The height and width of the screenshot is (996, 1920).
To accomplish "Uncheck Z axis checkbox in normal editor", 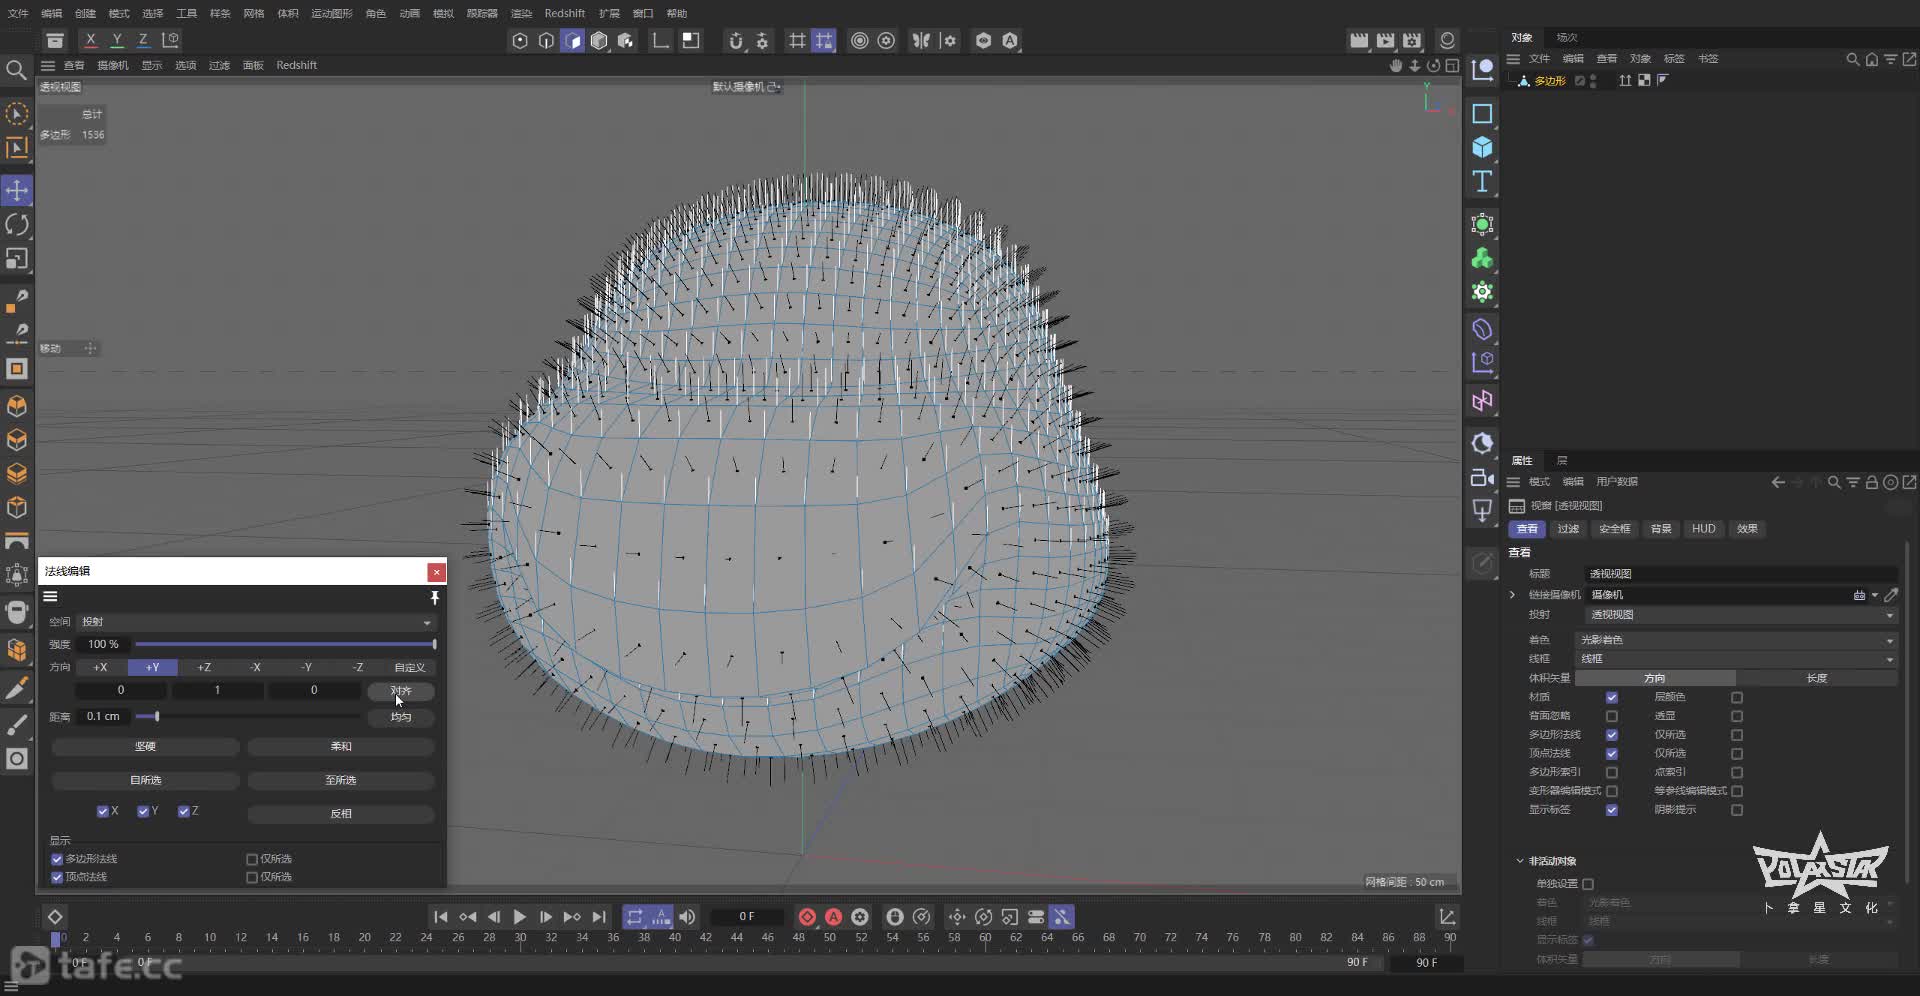I will click(x=183, y=811).
